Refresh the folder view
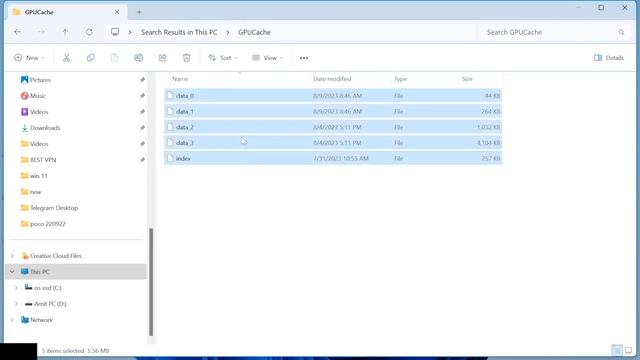This screenshot has height=360, width=640. click(89, 32)
